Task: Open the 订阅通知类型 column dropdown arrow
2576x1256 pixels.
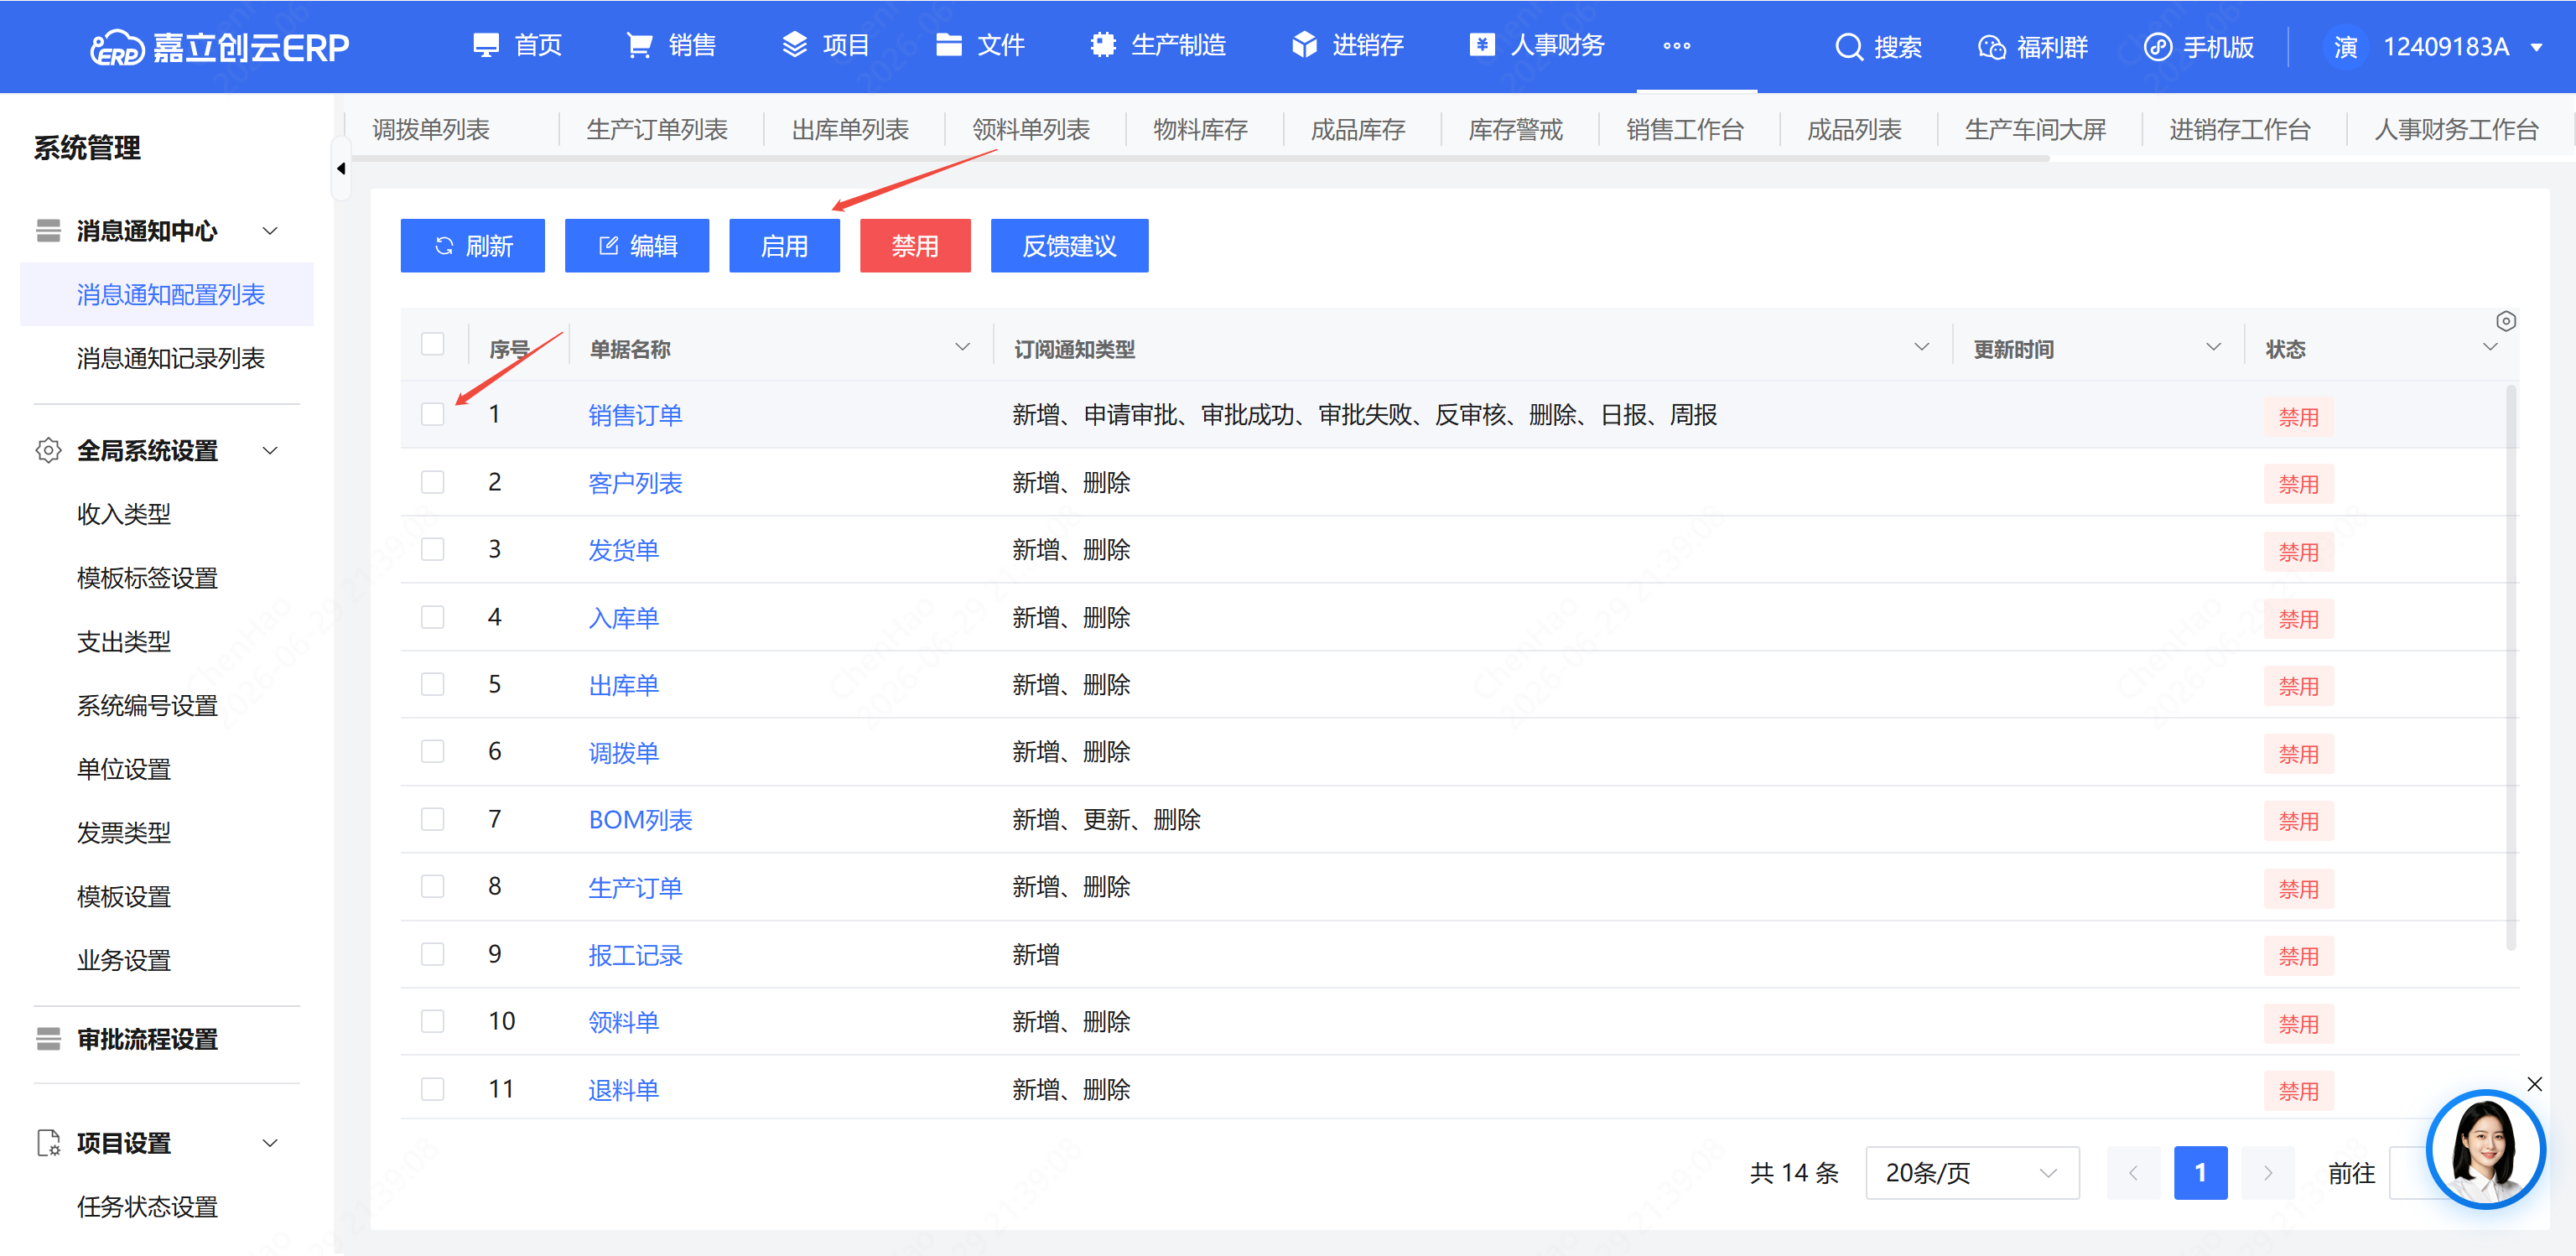Action: pyautogui.click(x=1921, y=347)
